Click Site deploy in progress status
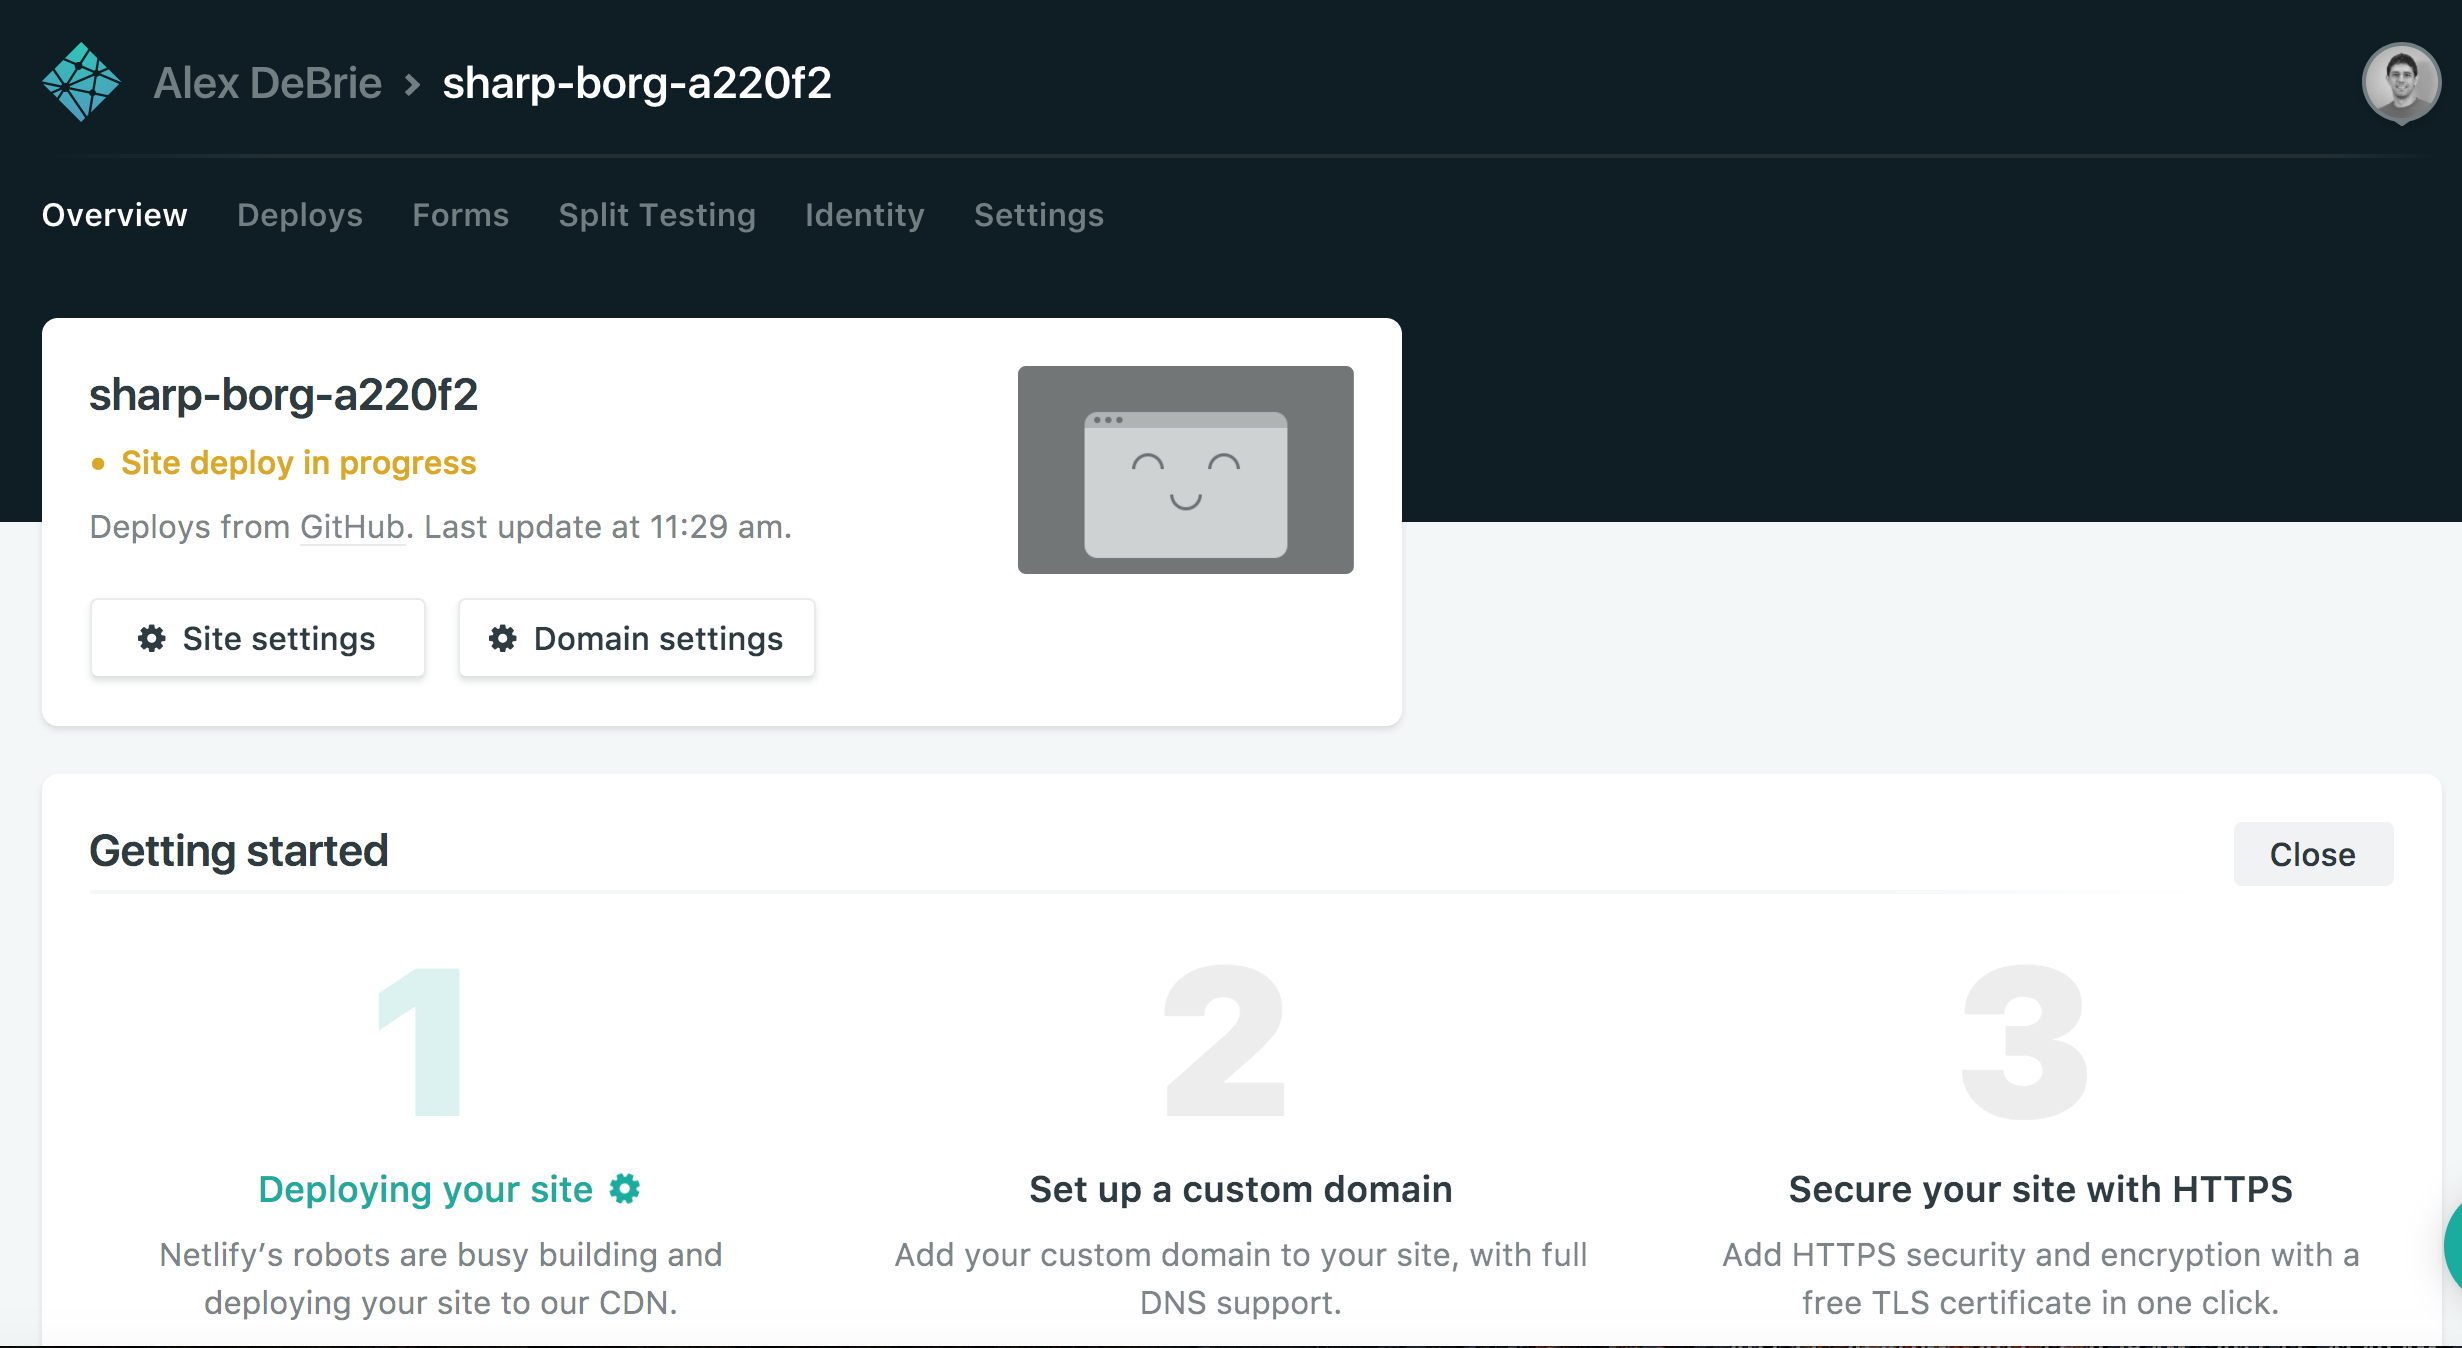The width and height of the screenshot is (2462, 1348). click(x=298, y=463)
